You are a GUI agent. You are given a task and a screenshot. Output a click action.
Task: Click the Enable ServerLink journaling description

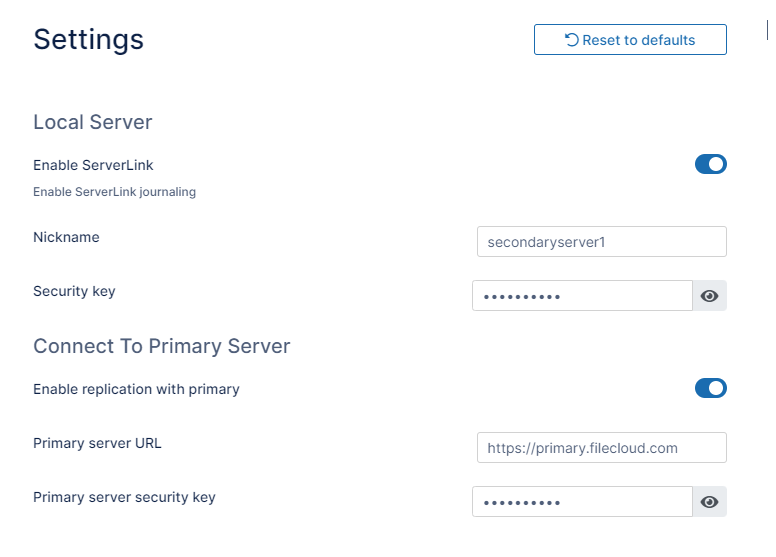(114, 192)
